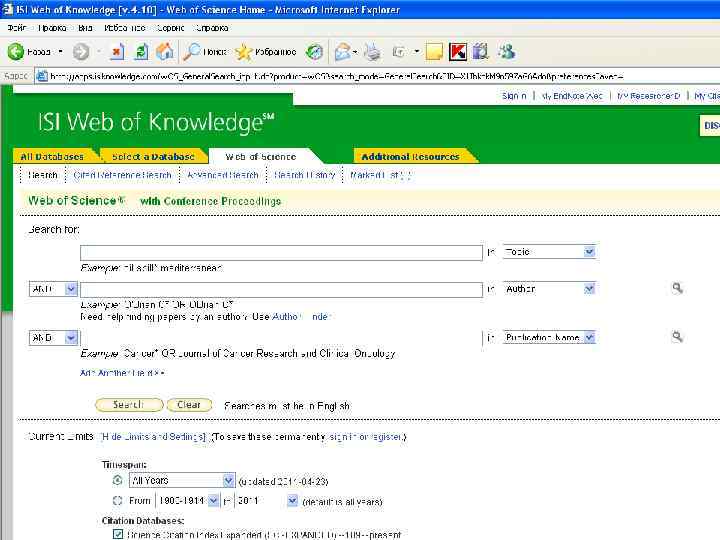Click the Author Finder link
This screenshot has height=540, width=720.
click(301, 316)
